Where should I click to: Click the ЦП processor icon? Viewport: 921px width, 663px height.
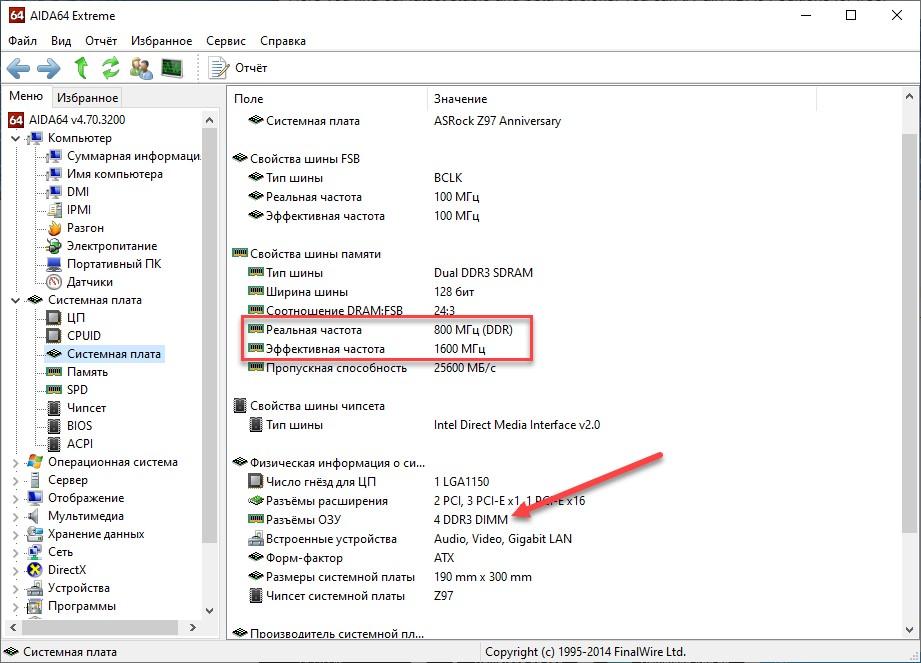[x=54, y=318]
